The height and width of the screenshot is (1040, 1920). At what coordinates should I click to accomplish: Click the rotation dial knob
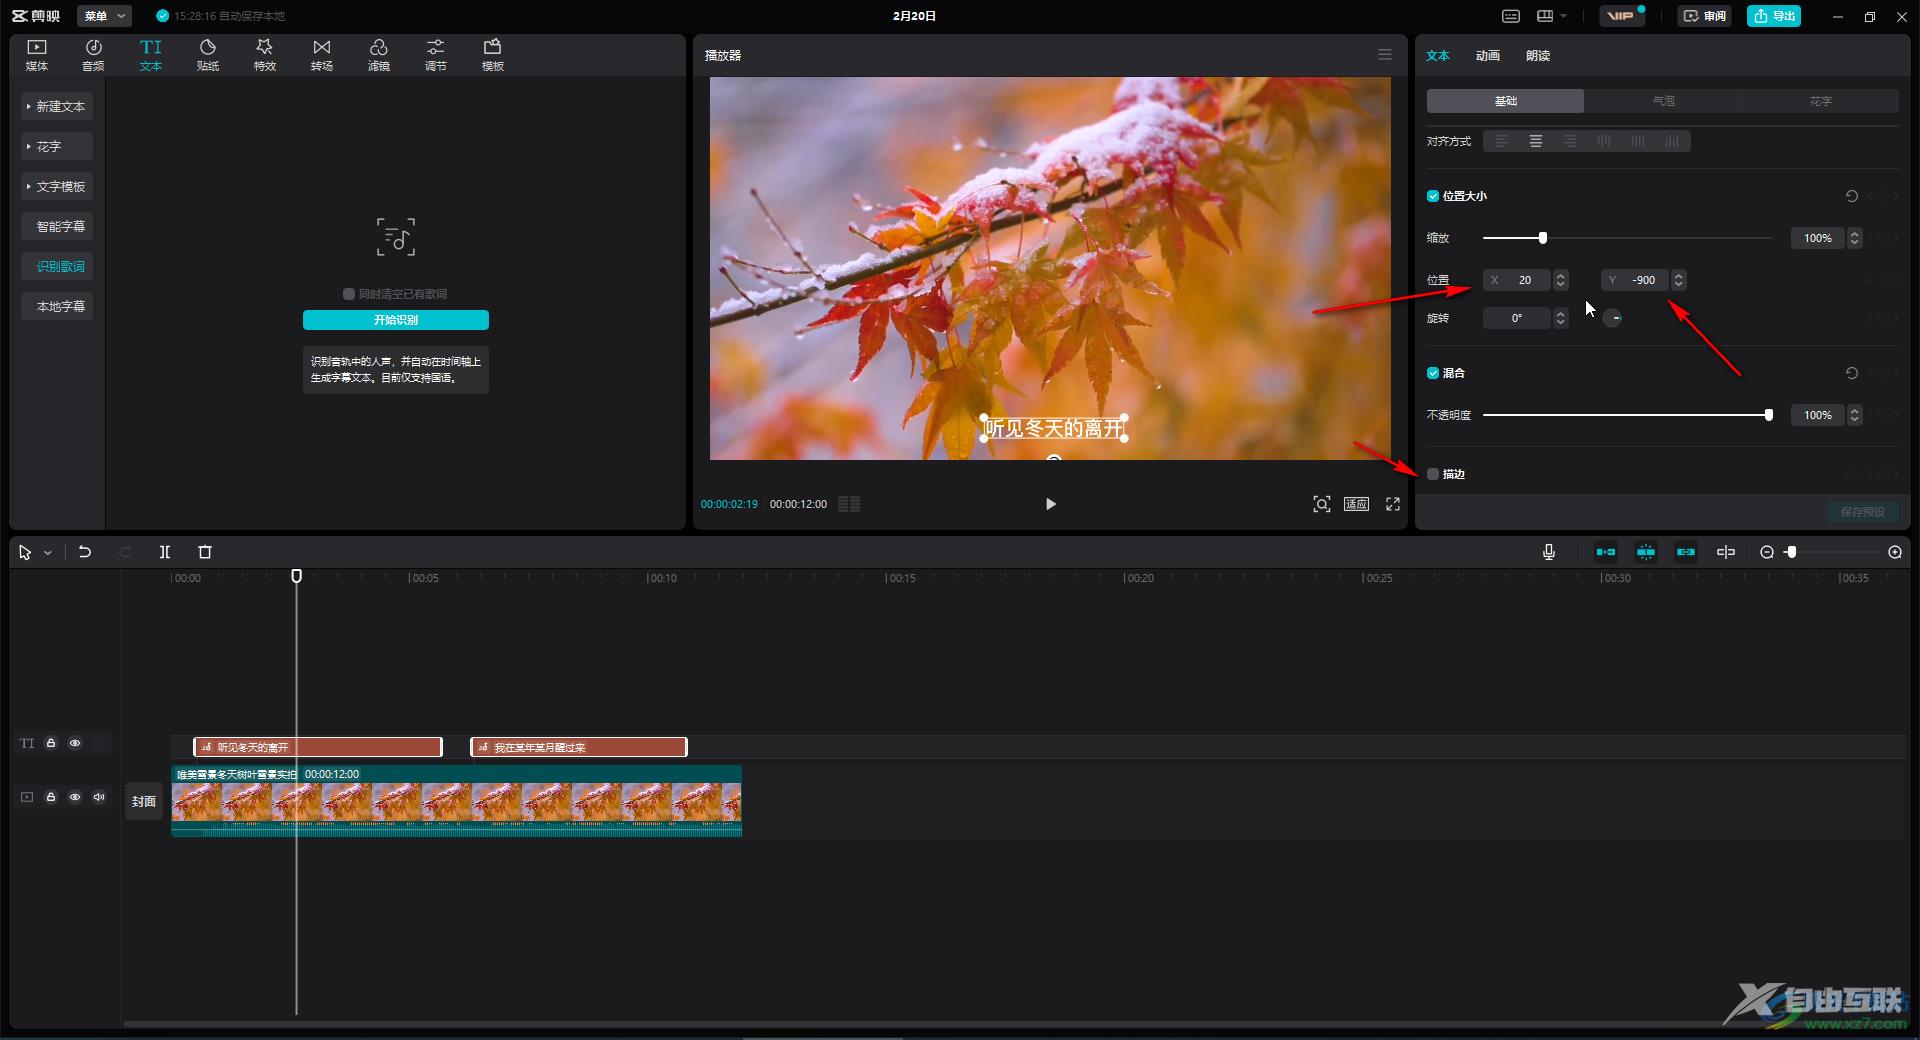[1613, 318]
